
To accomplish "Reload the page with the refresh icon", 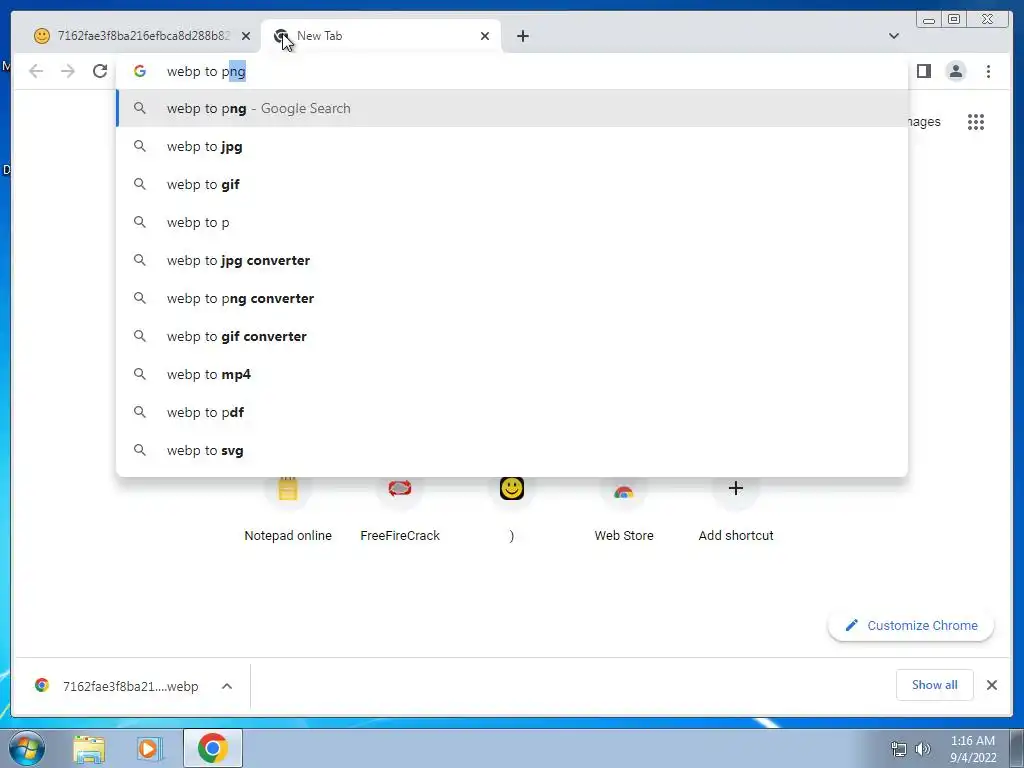I will 100,71.
